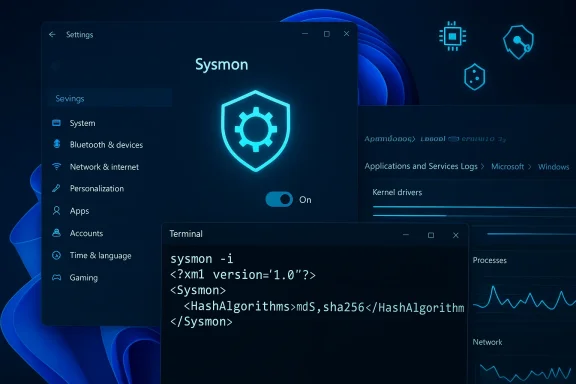Click the Settings window title text
This screenshot has height=384, width=576.
click(79, 35)
